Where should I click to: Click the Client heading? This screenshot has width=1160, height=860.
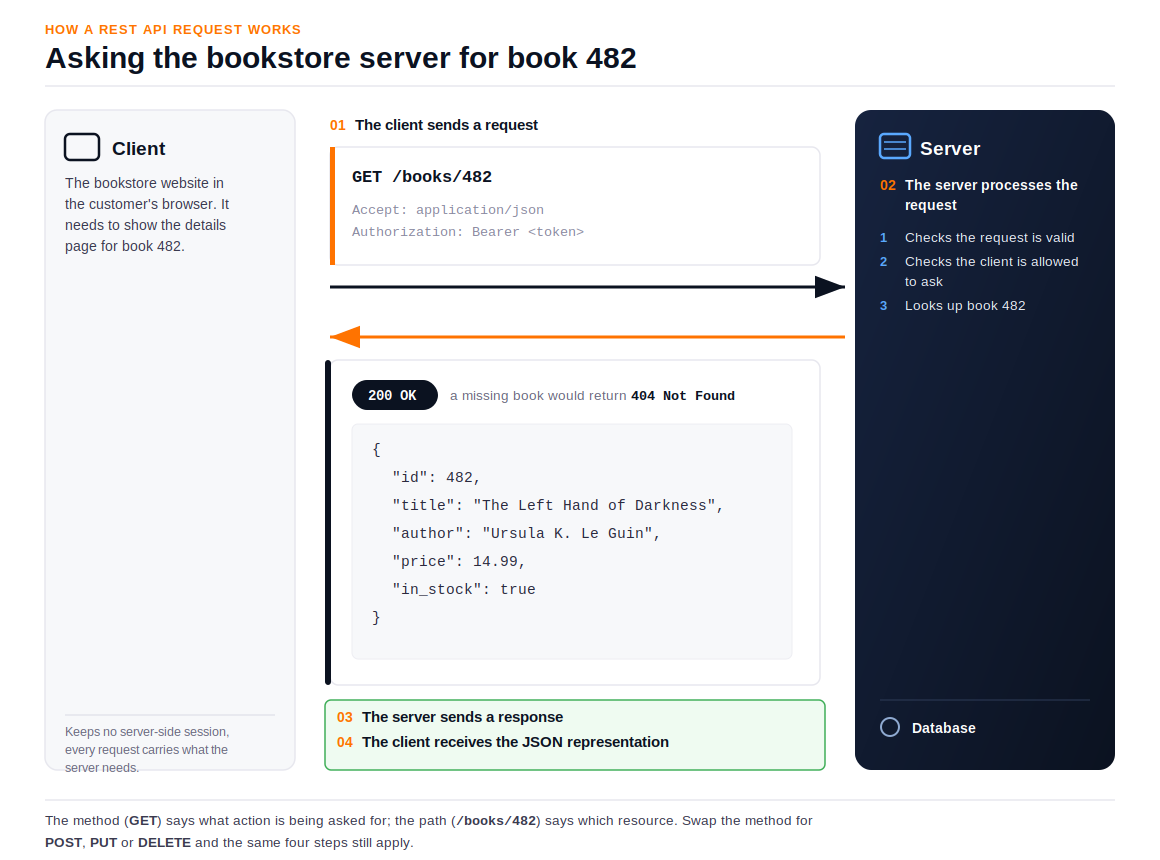(138, 149)
